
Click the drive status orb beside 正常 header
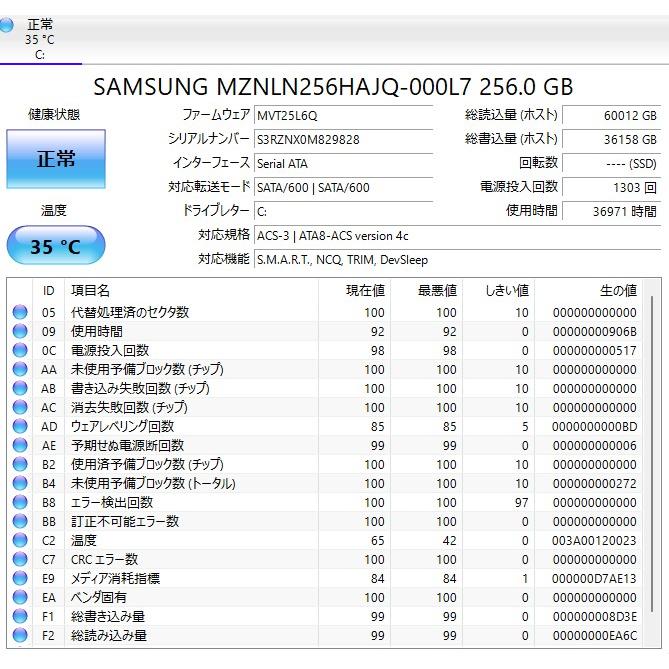(x=6, y=25)
